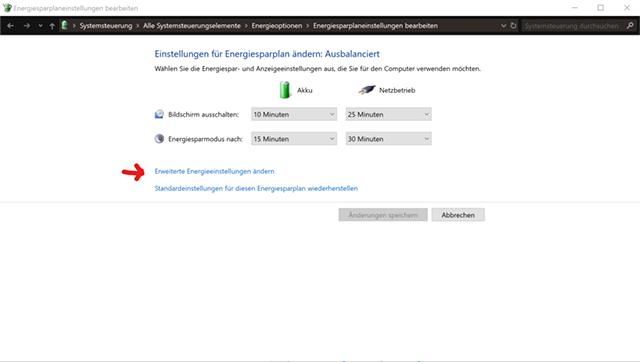This screenshot has width=640, height=362.
Task: Click the Bildschirm ausschalten label
Action: pyautogui.click(x=204, y=115)
